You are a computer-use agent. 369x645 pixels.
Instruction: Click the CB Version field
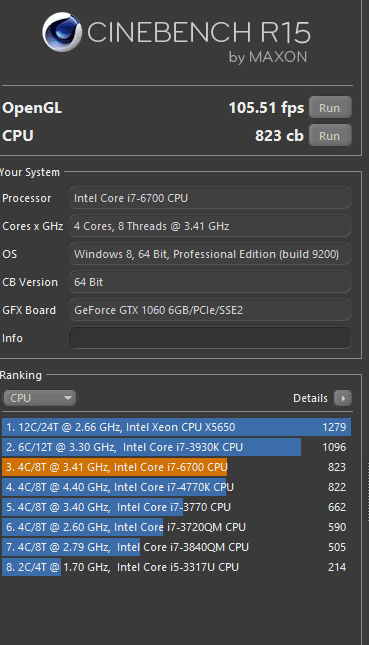click(x=210, y=282)
